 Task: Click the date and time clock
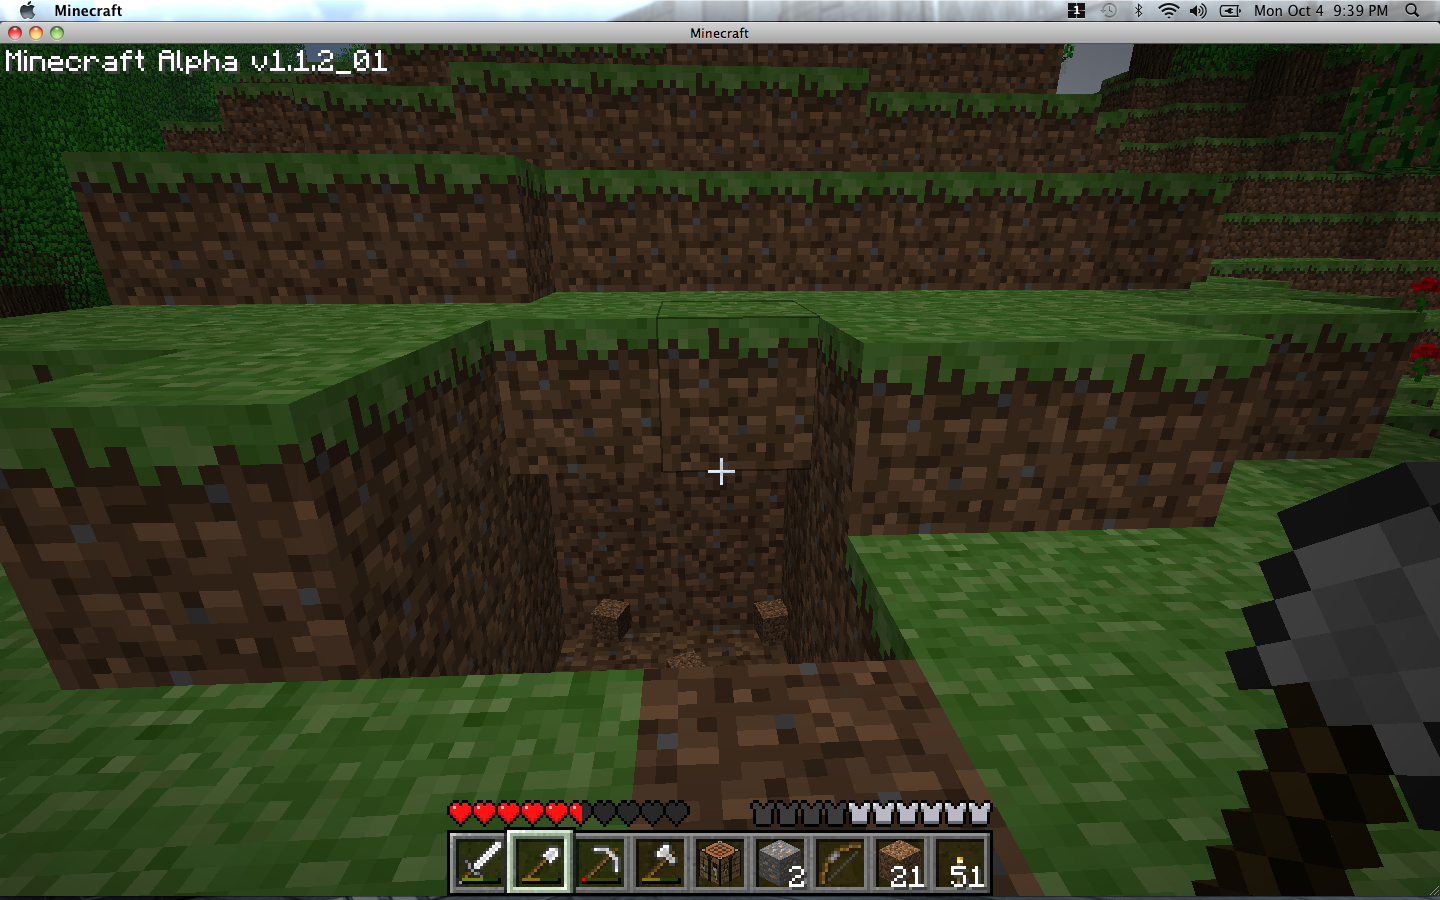click(1321, 10)
